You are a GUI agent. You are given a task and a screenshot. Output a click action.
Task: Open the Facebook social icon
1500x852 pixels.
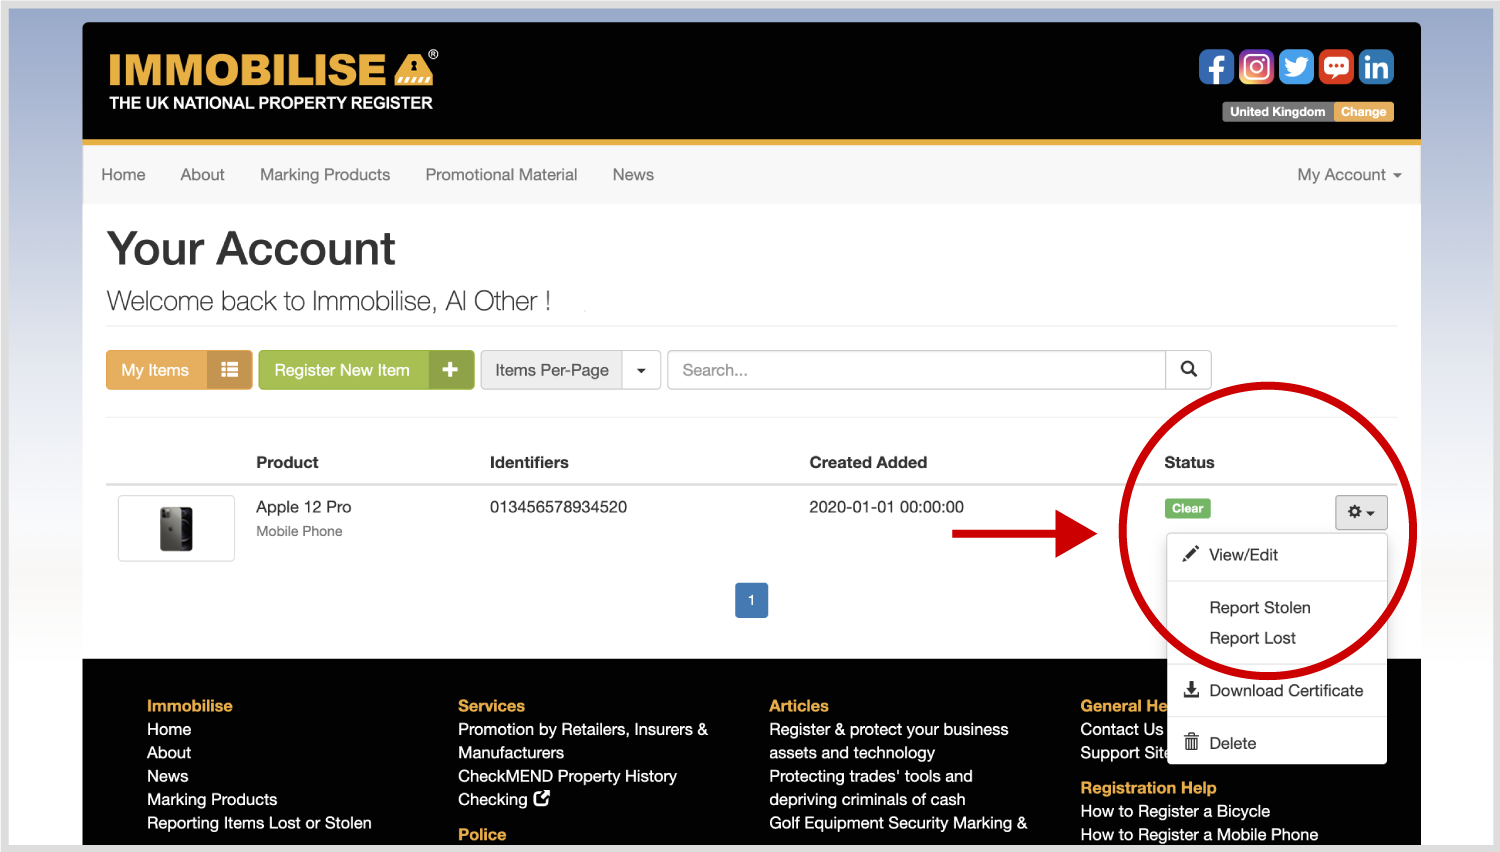coord(1216,67)
